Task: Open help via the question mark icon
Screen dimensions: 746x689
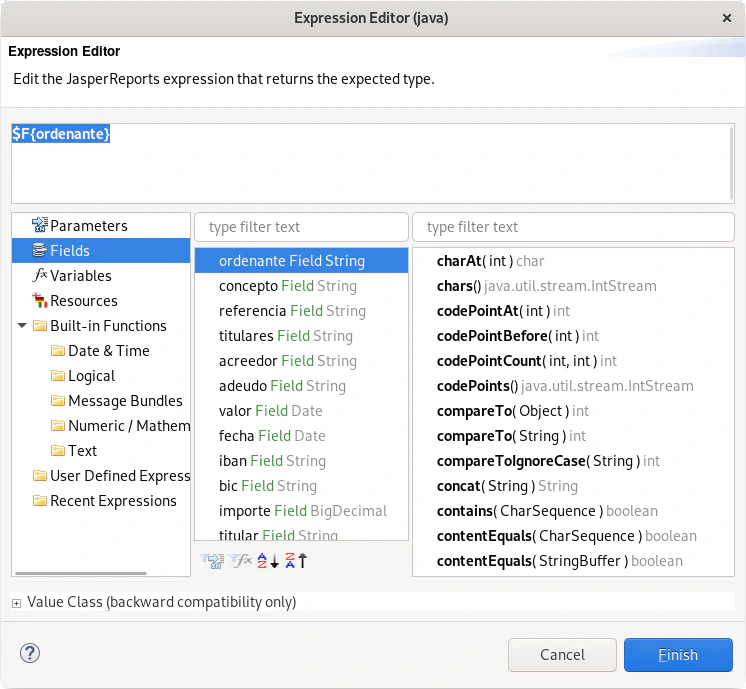Action: point(30,654)
